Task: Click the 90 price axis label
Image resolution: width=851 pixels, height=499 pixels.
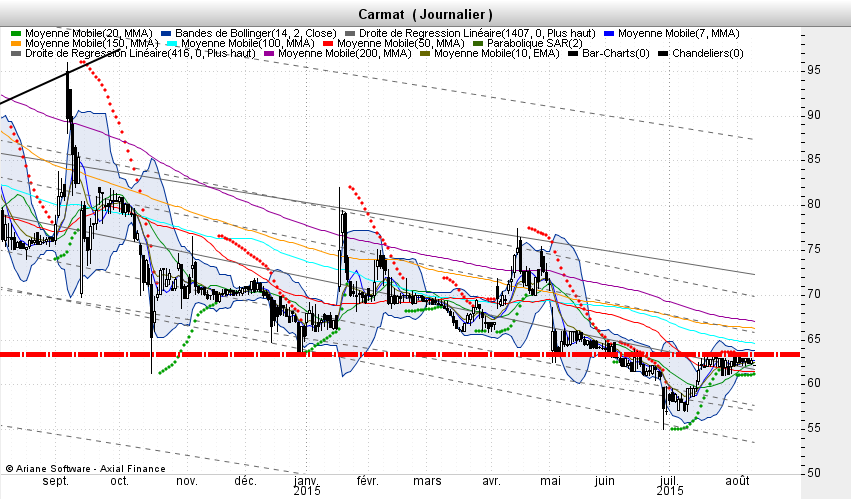Action: pos(814,115)
